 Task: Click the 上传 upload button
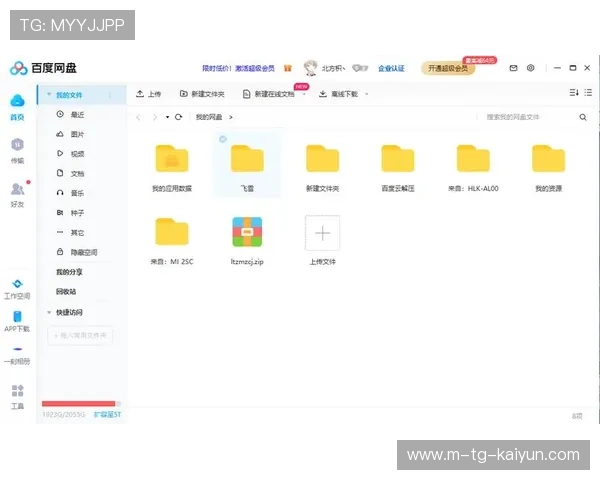[x=148, y=94]
